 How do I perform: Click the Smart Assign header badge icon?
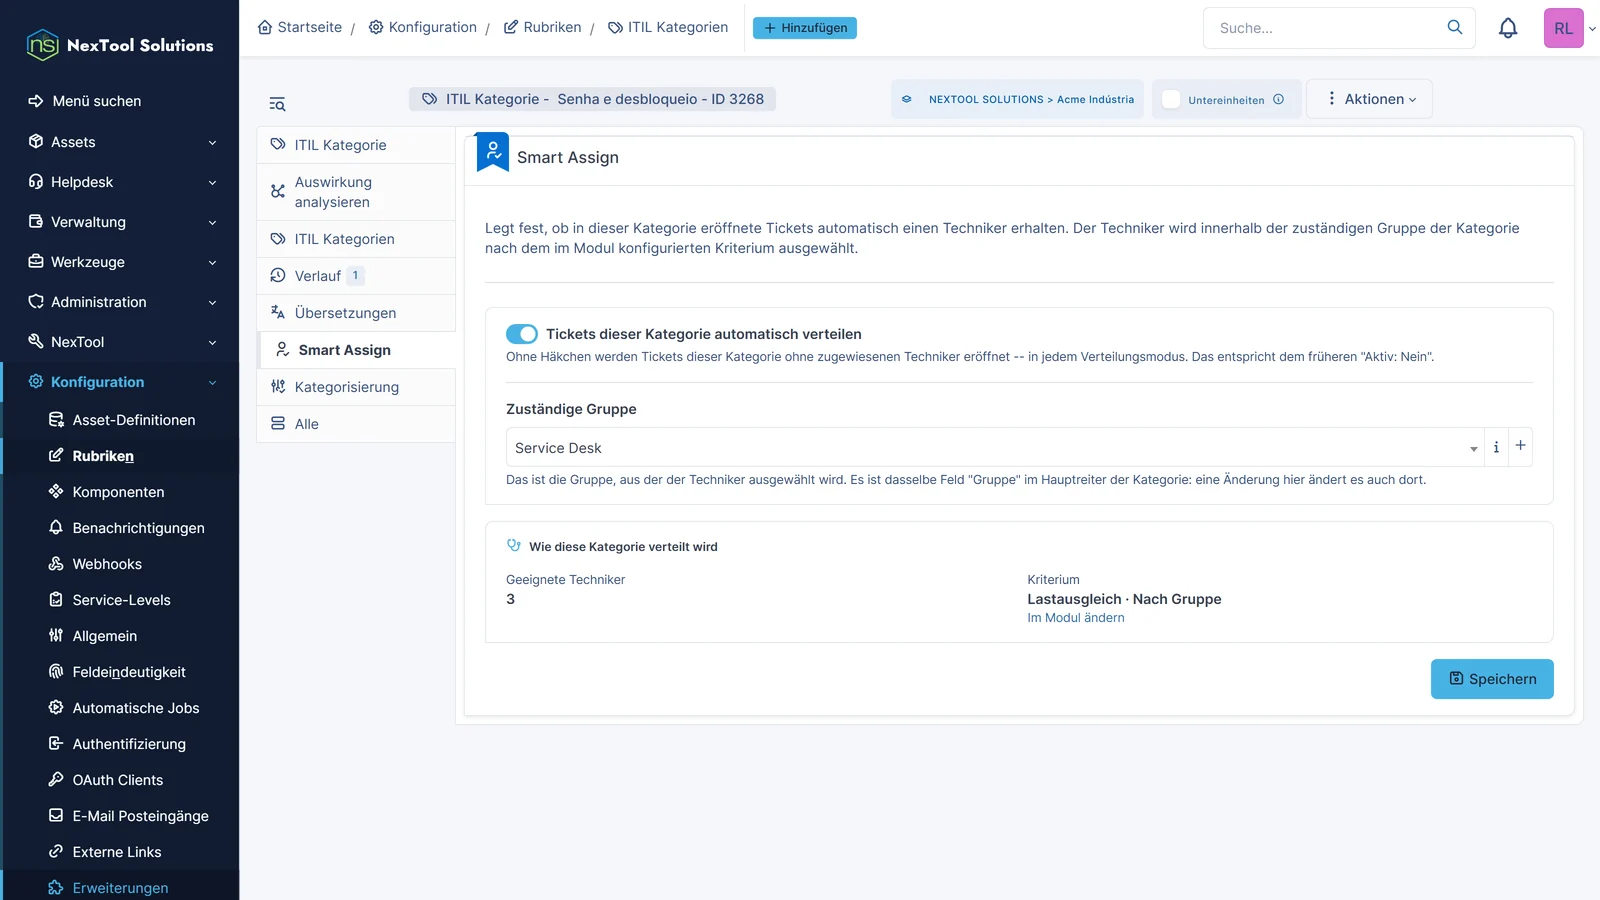(493, 152)
